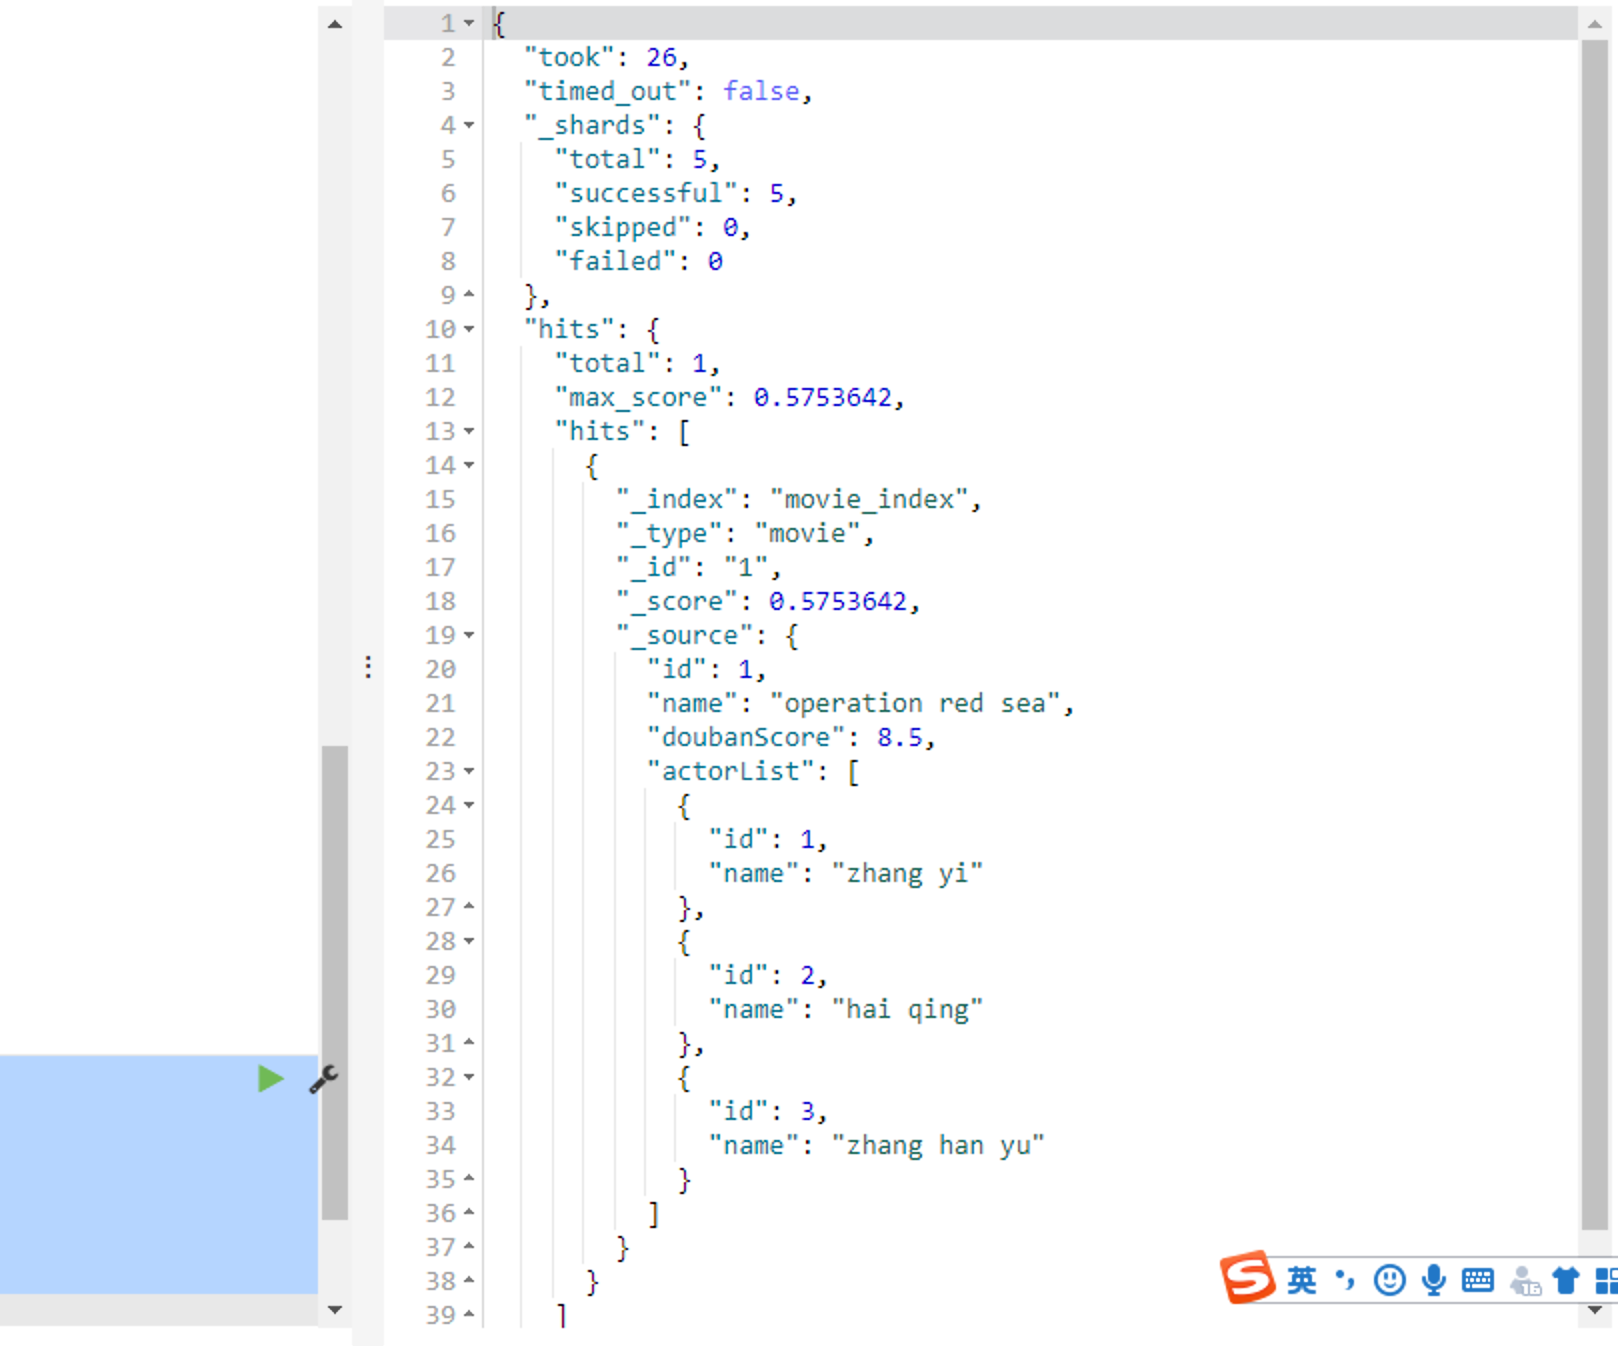Screen dimensions: 1618x1346
Task: Open the Sogou user account icon
Action: (x=1524, y=1280)
